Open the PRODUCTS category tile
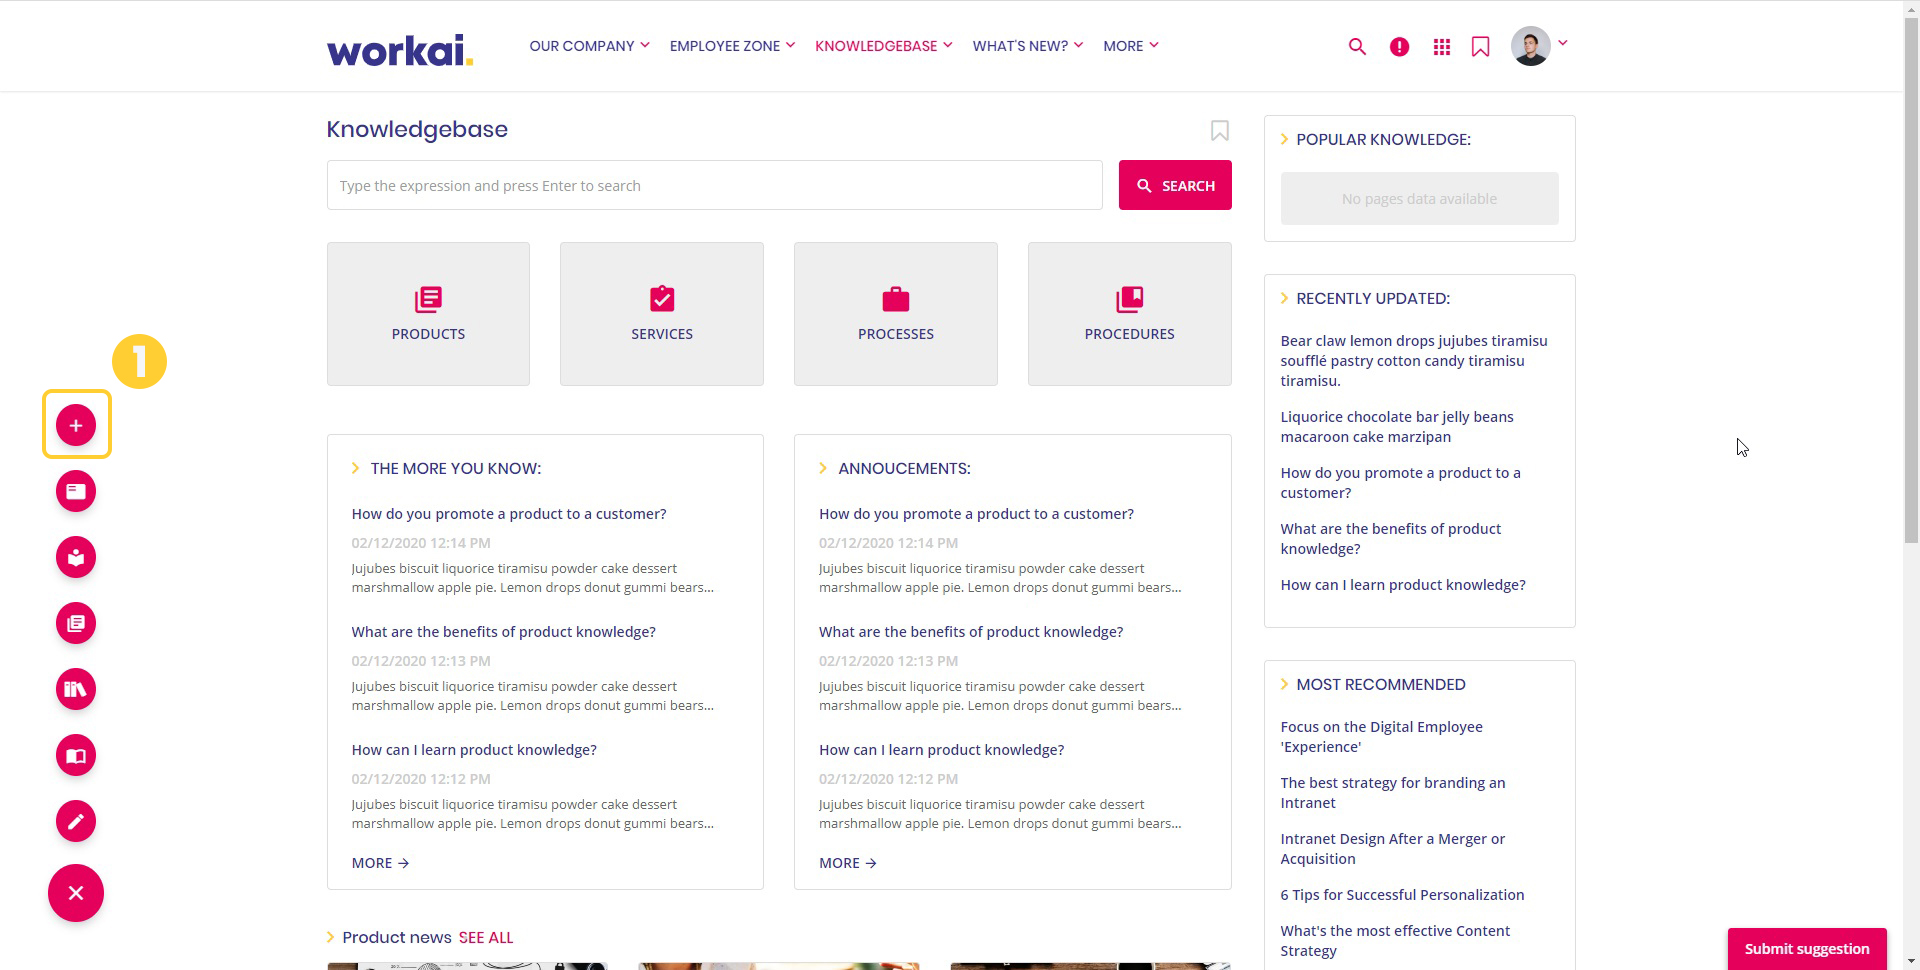 pyautogui.click(x=428, y=314)
